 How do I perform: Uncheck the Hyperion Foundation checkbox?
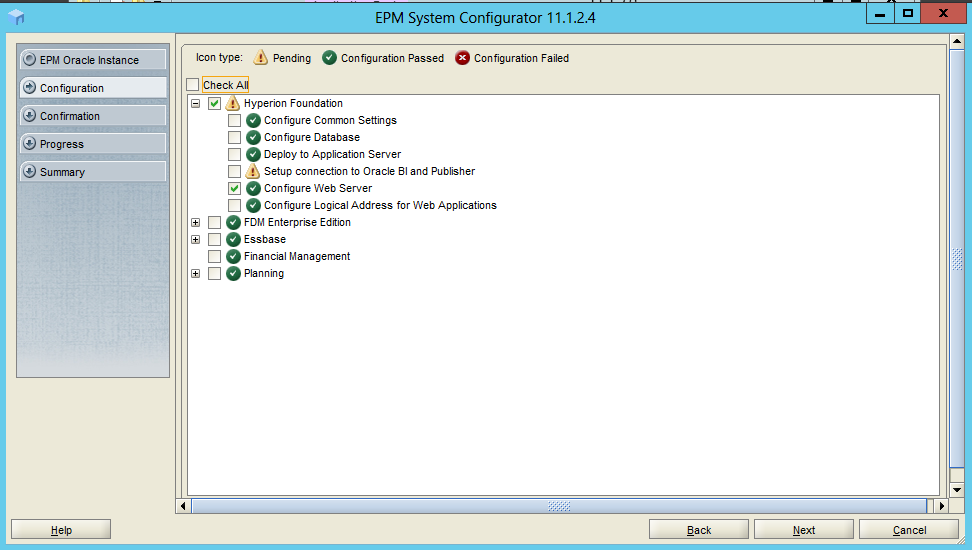point(214,104)
